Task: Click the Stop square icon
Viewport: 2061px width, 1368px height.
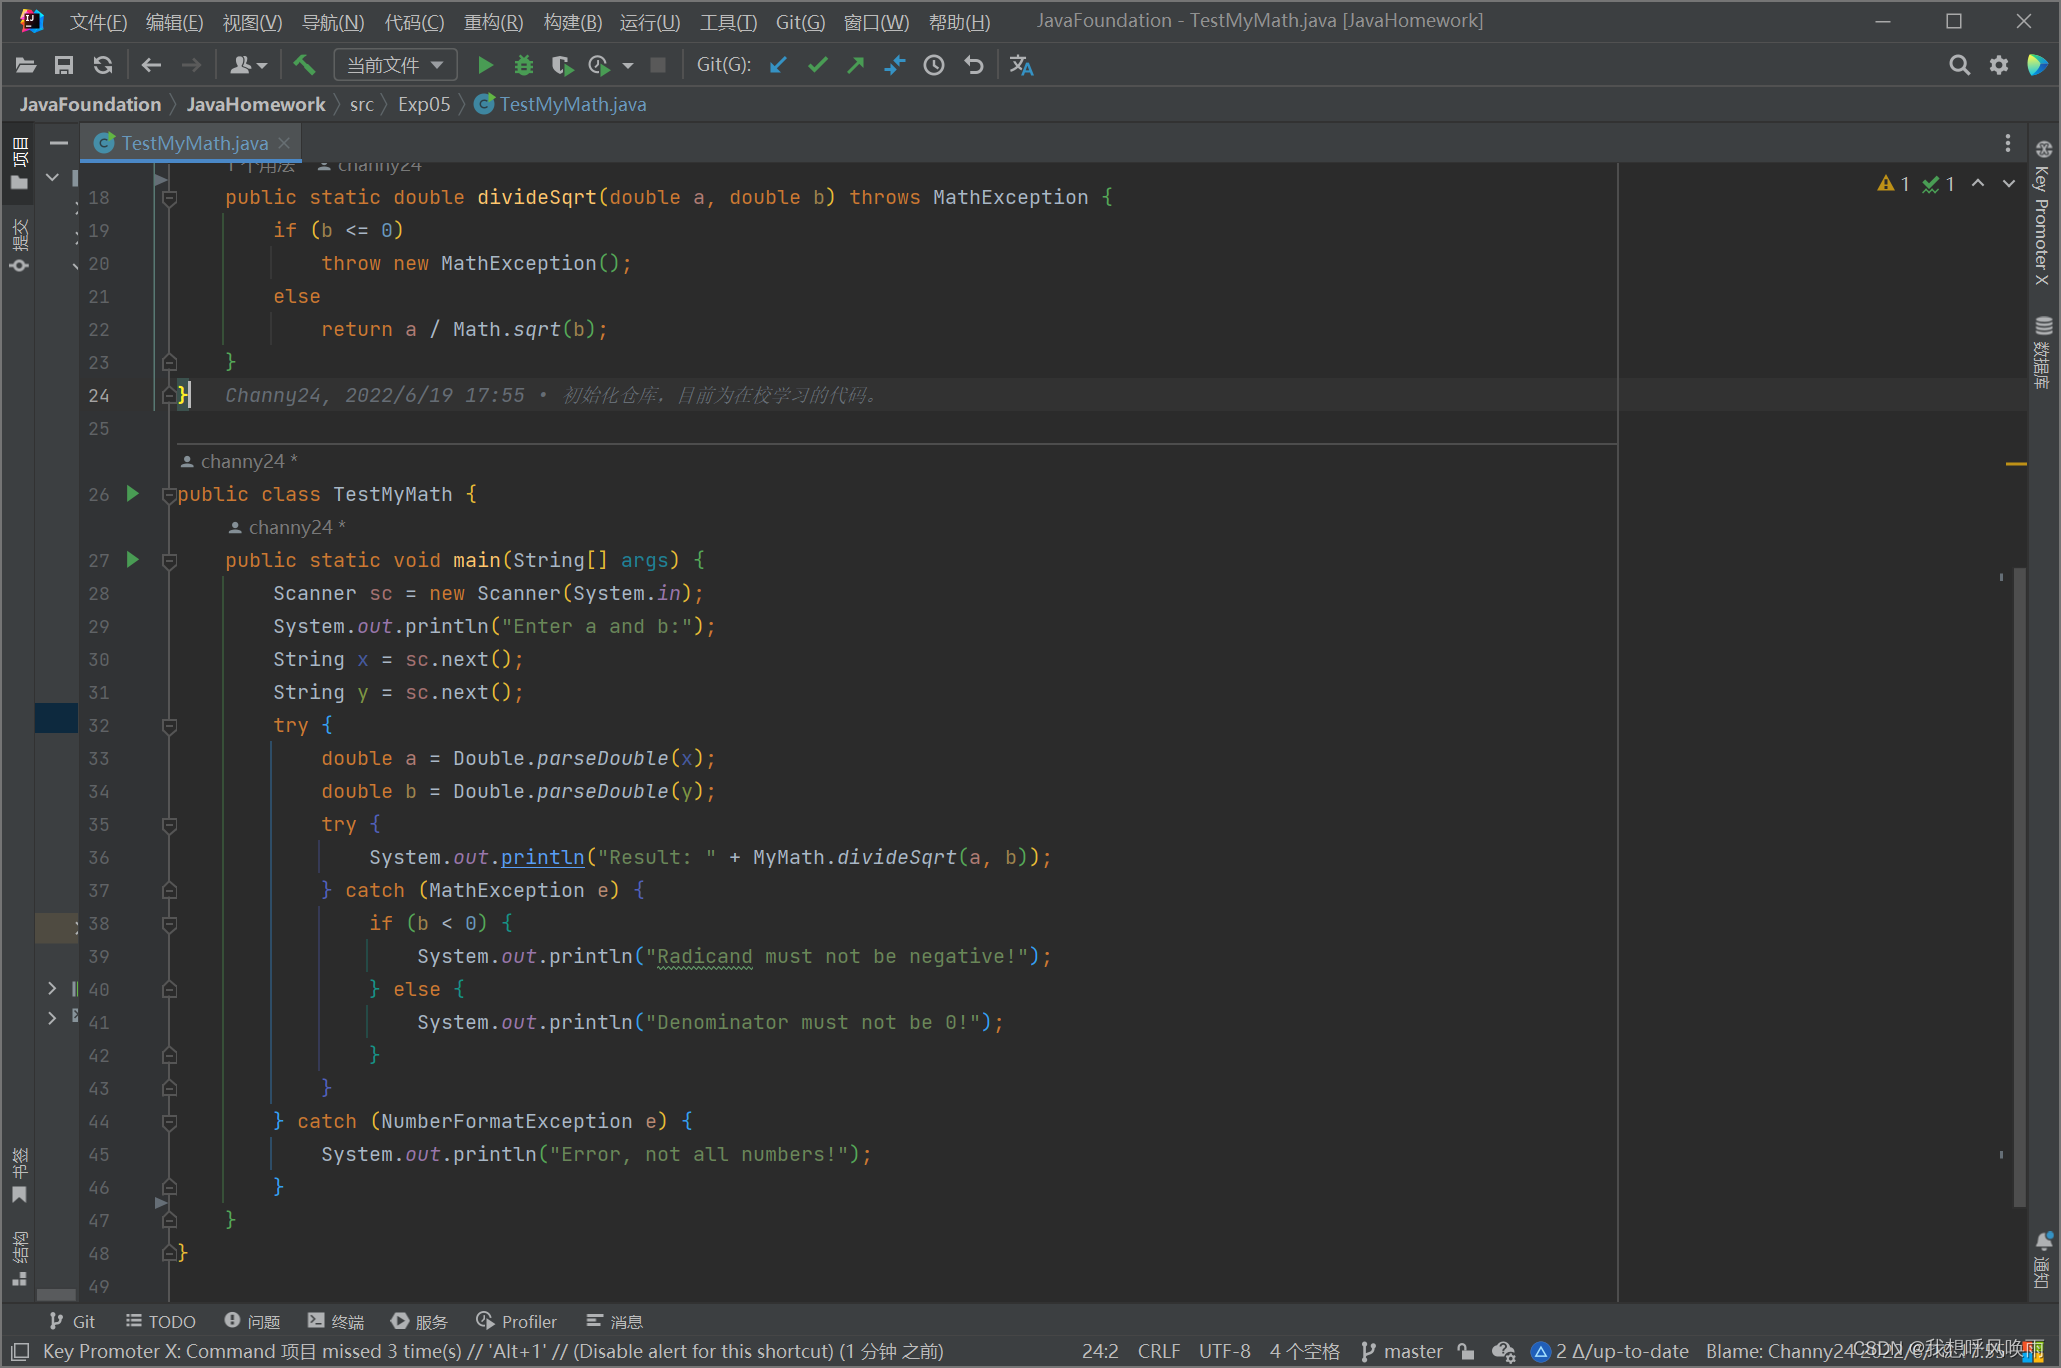Action: (x=658, y=65)
